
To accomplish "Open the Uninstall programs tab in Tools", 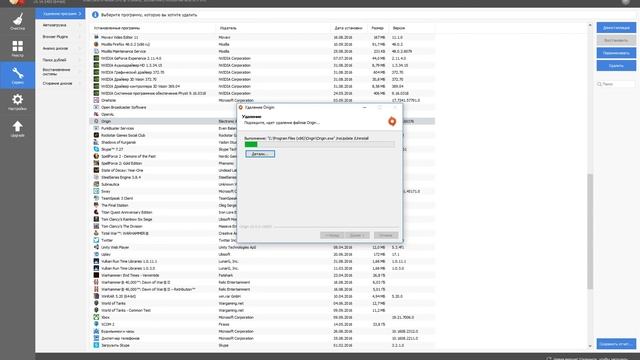I will [x=60, y=14].
